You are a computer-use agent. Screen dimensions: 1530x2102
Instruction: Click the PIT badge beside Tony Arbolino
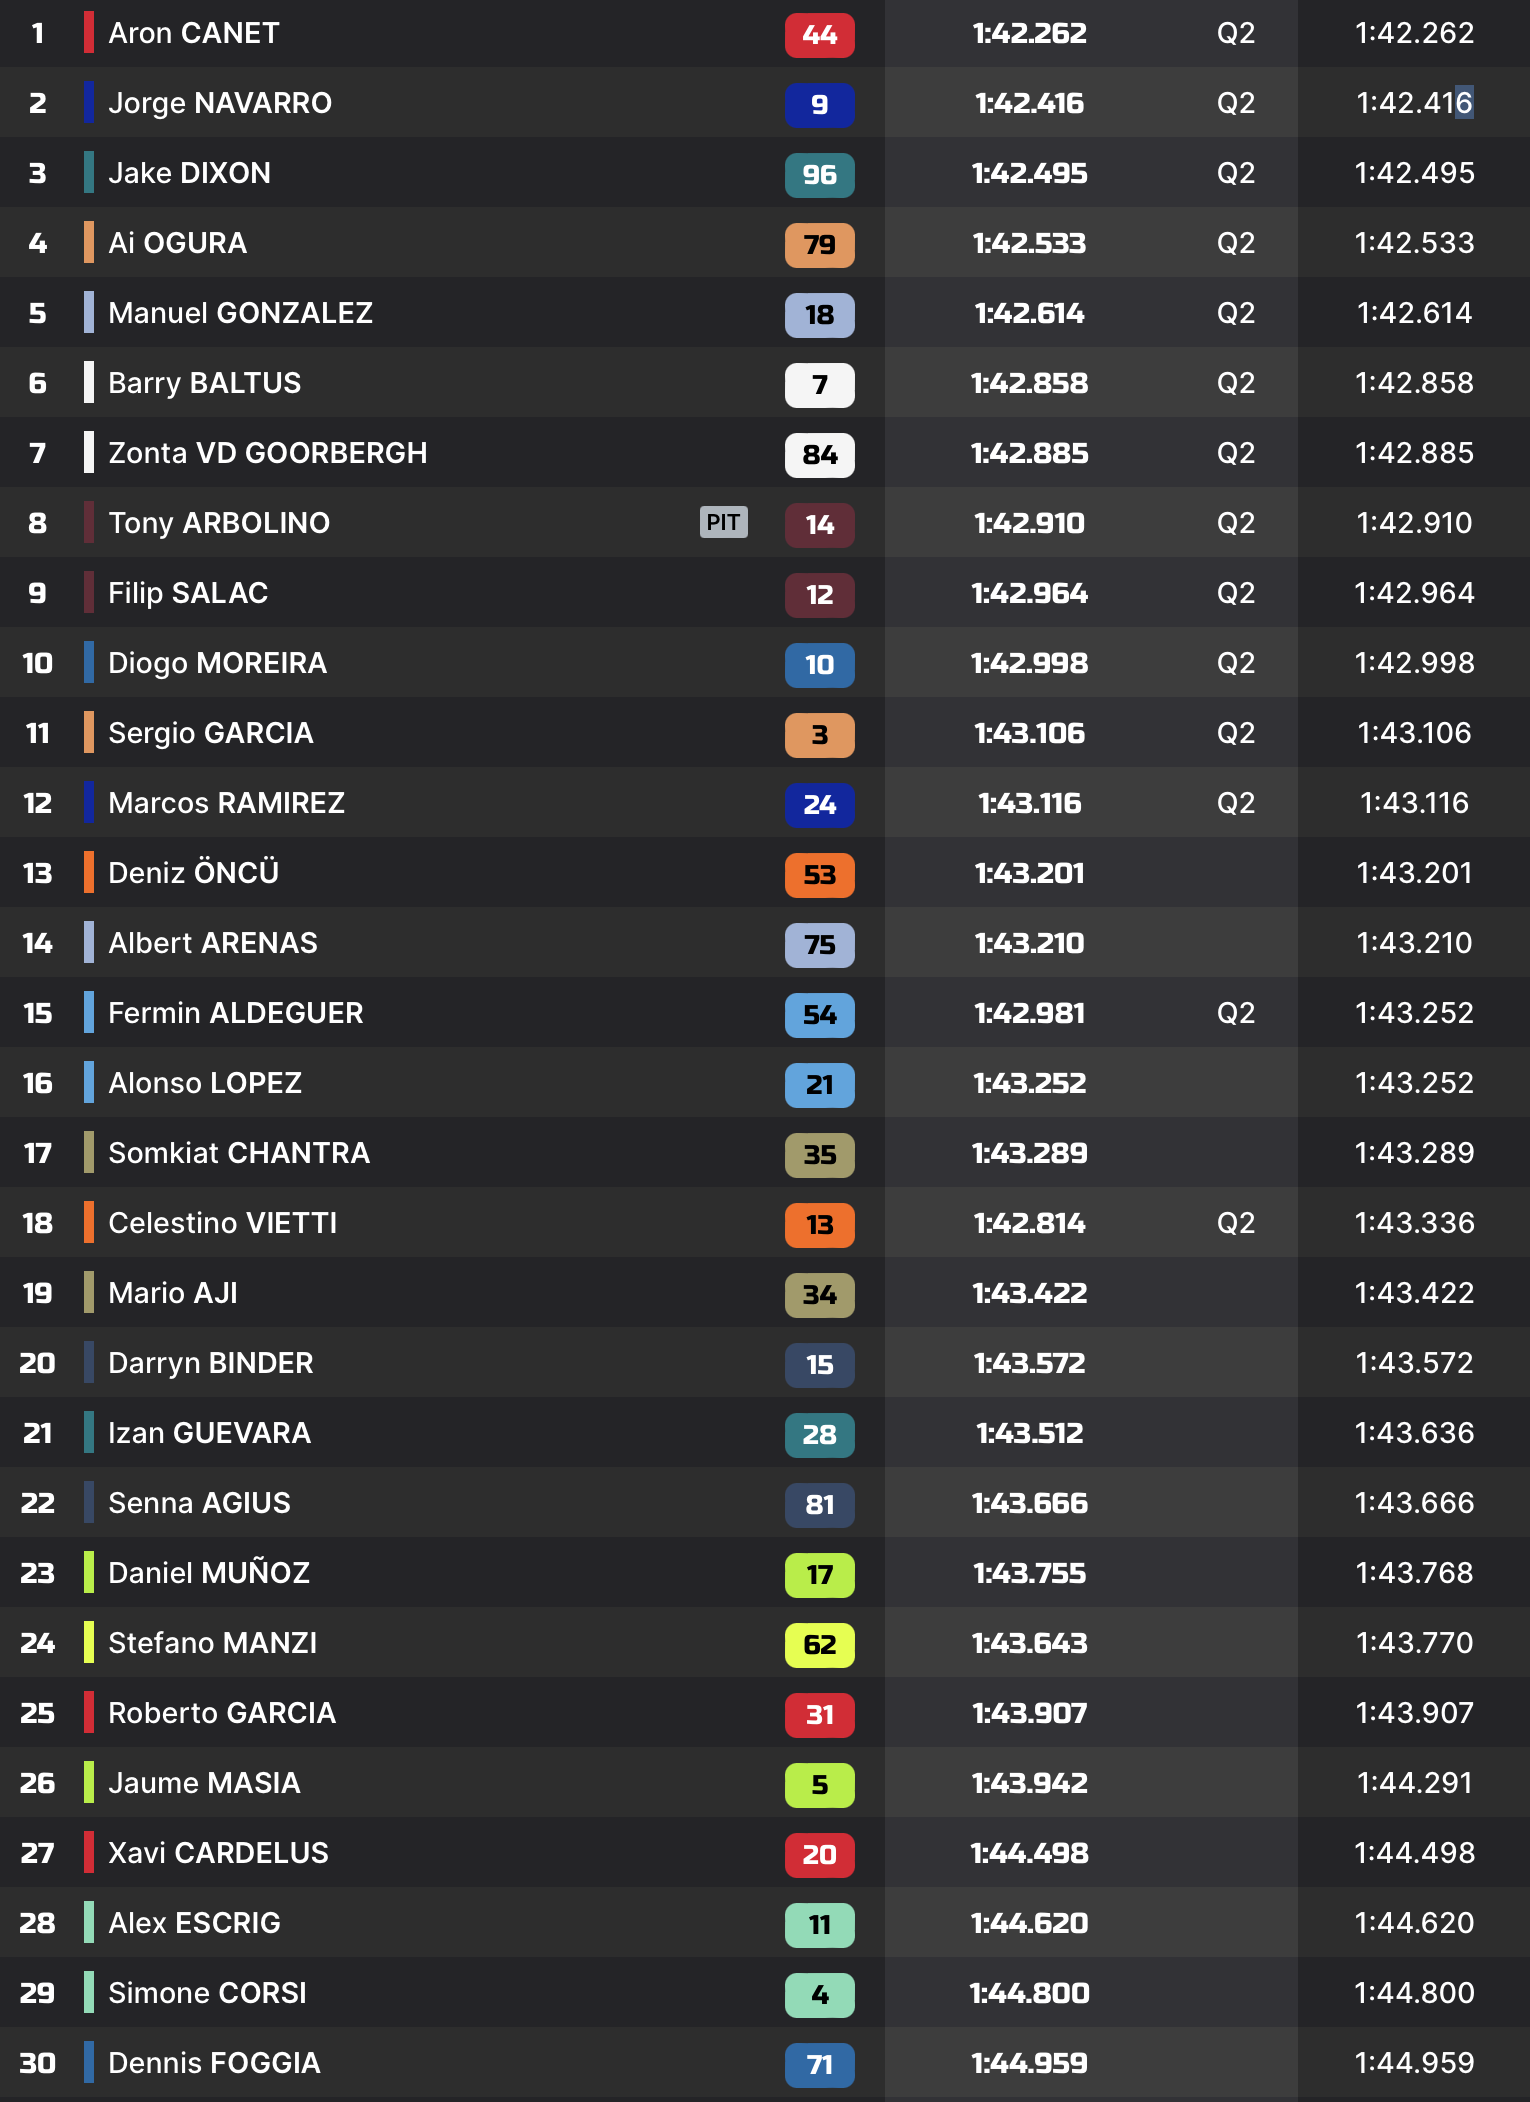pos(723,522)
